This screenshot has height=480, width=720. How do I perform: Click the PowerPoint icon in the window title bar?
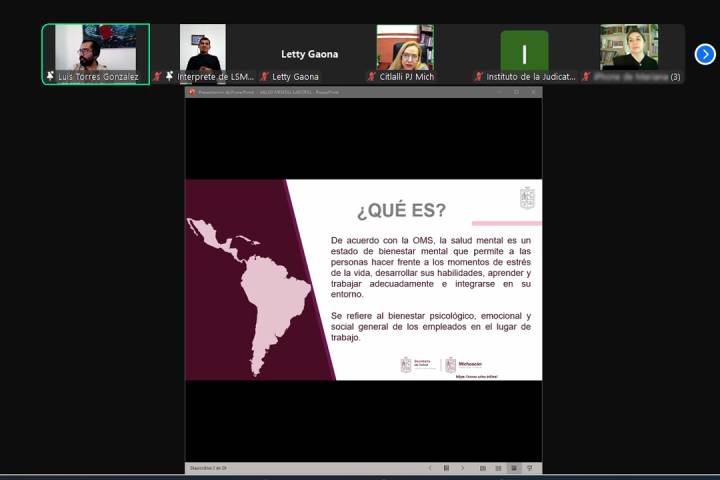(192, 92)
